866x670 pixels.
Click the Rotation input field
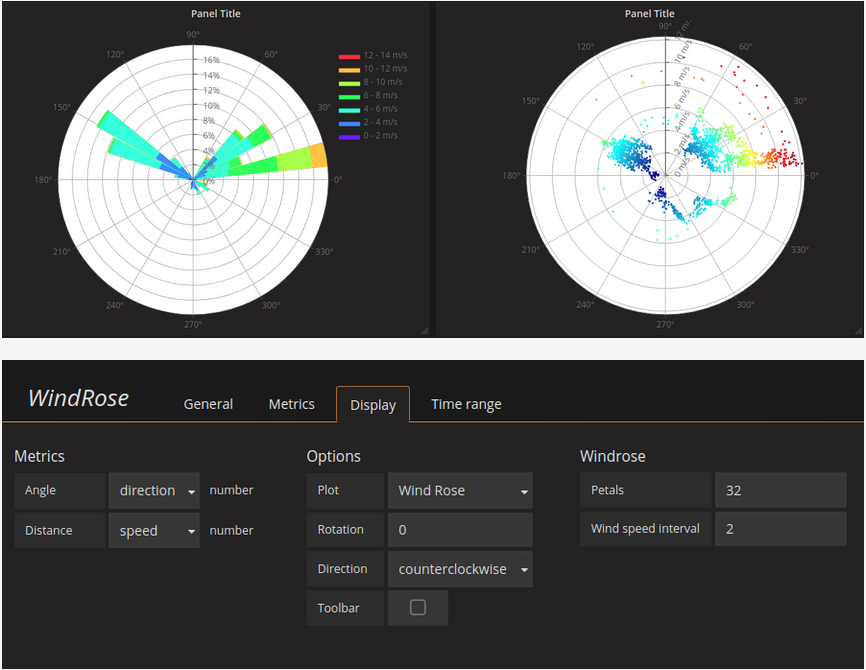click(460, 529)
